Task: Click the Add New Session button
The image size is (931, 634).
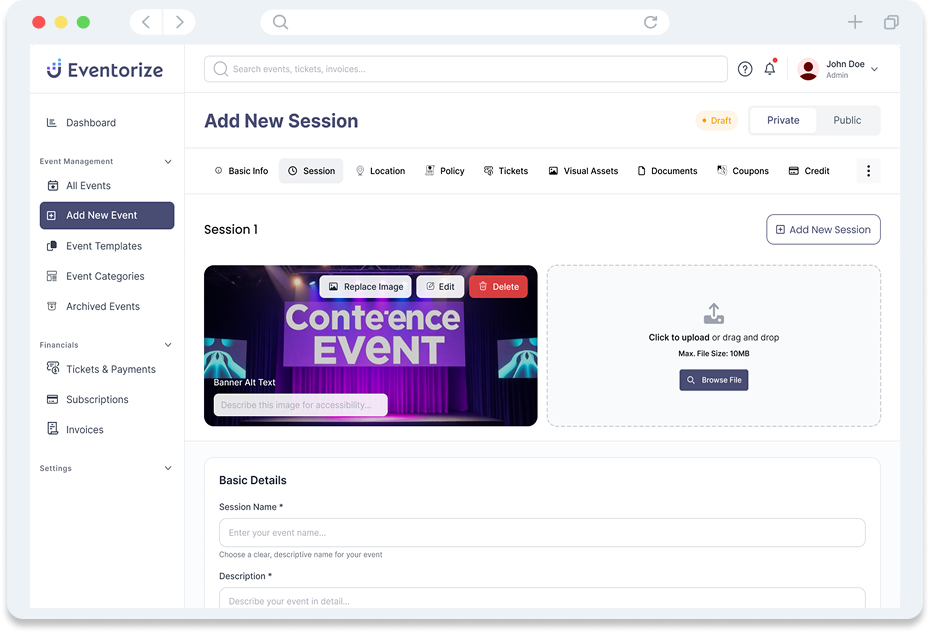Action: tap(823, 229)
